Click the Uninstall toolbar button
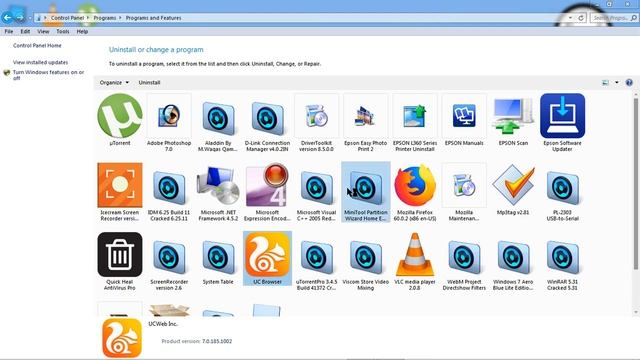 [149, 82]
